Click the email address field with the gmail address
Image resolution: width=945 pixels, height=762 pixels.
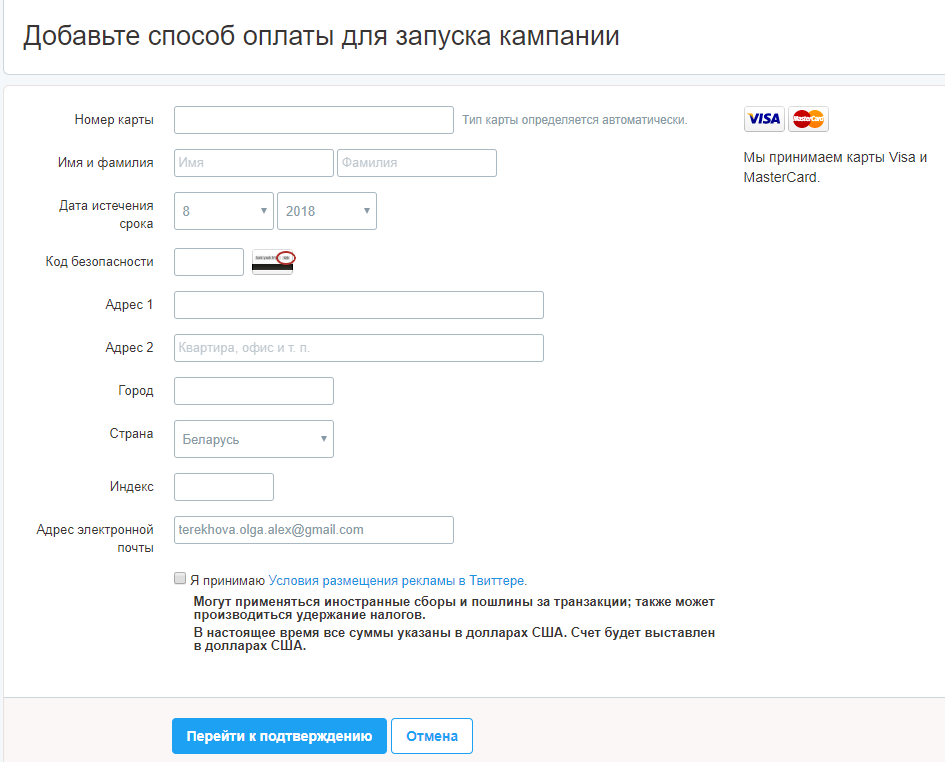coord(314,530)
